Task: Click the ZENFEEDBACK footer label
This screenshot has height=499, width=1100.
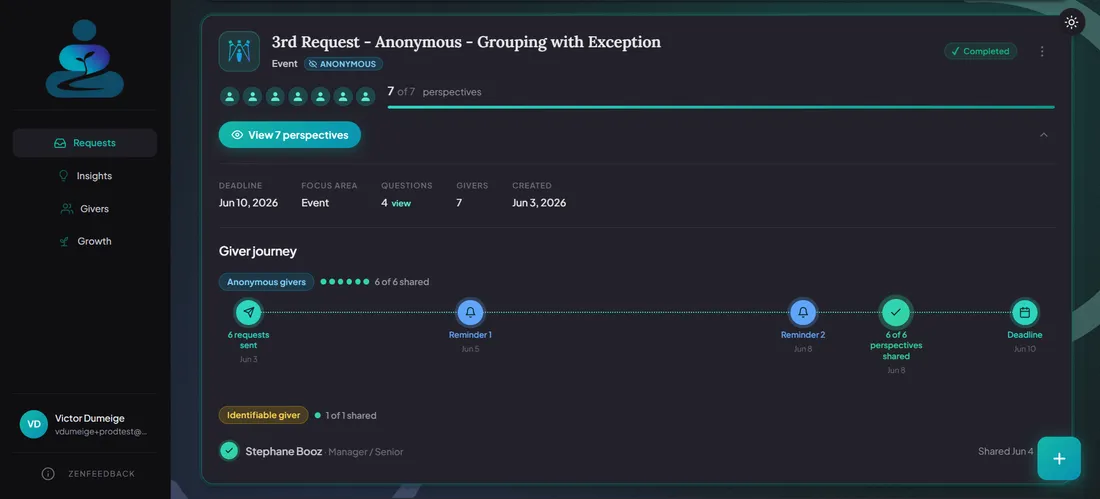Action: click(101, 474)
